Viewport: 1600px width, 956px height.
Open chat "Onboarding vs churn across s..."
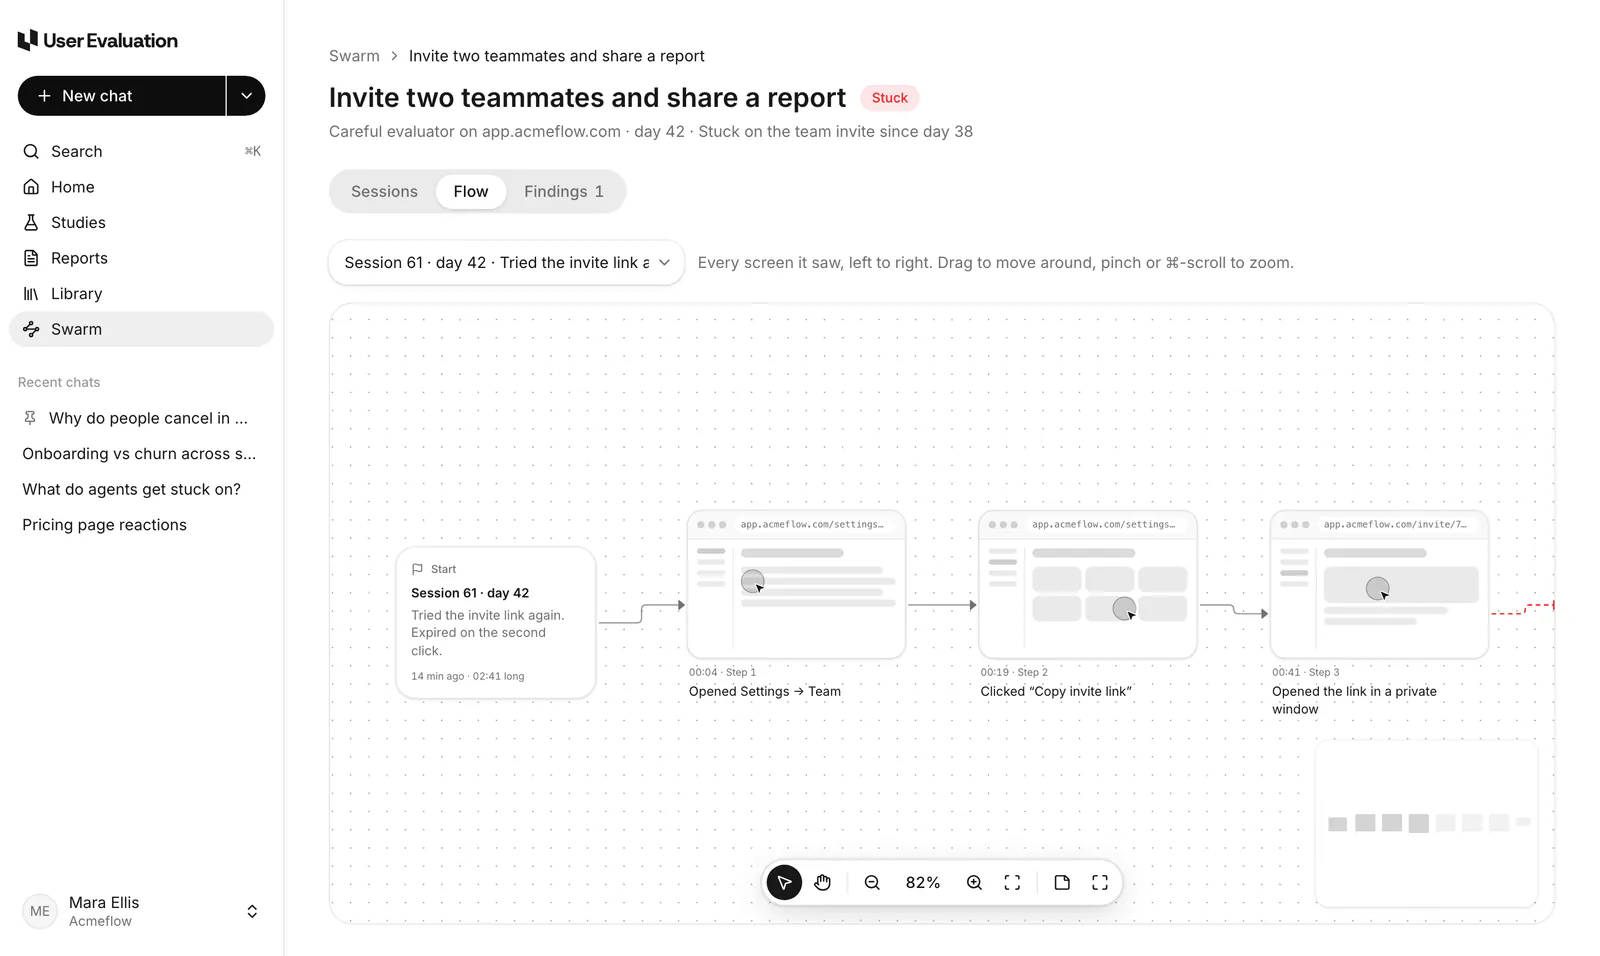pyautogui.click(x=141, y=454)
